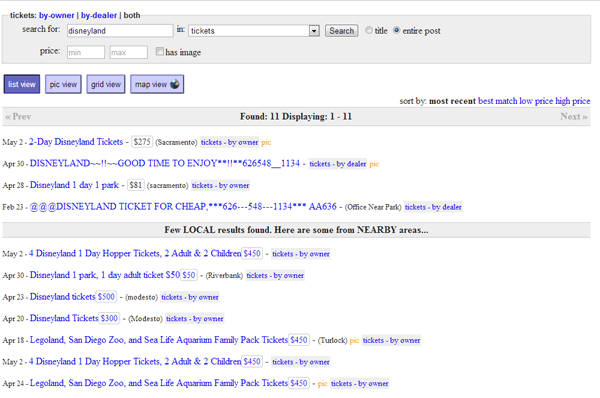
Task: Open Apr 20 Disneyland Tickets $300 listing
Action: (x=64, y=318)
